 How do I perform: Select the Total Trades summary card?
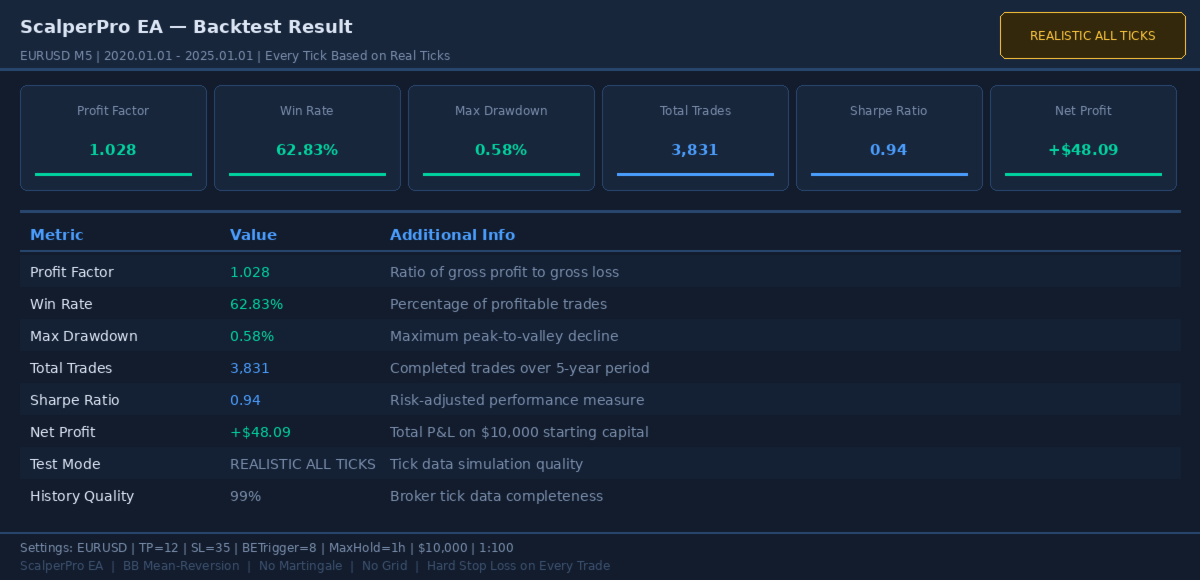pos(695,137)
